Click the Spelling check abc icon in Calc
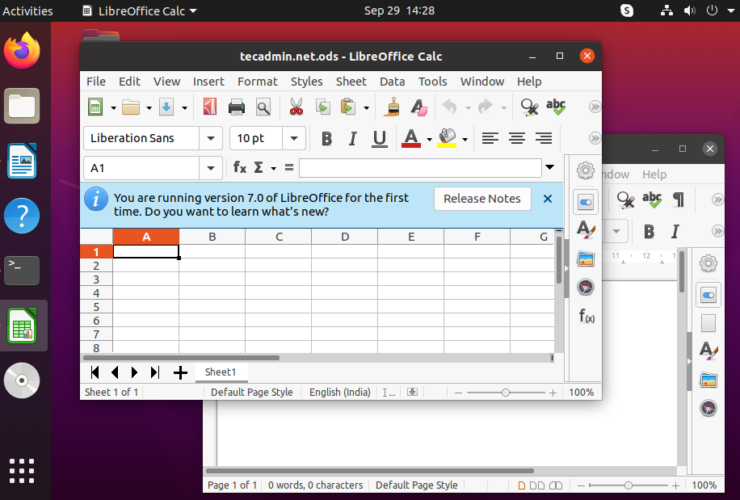The image size is (740, 500). [556, 107]
